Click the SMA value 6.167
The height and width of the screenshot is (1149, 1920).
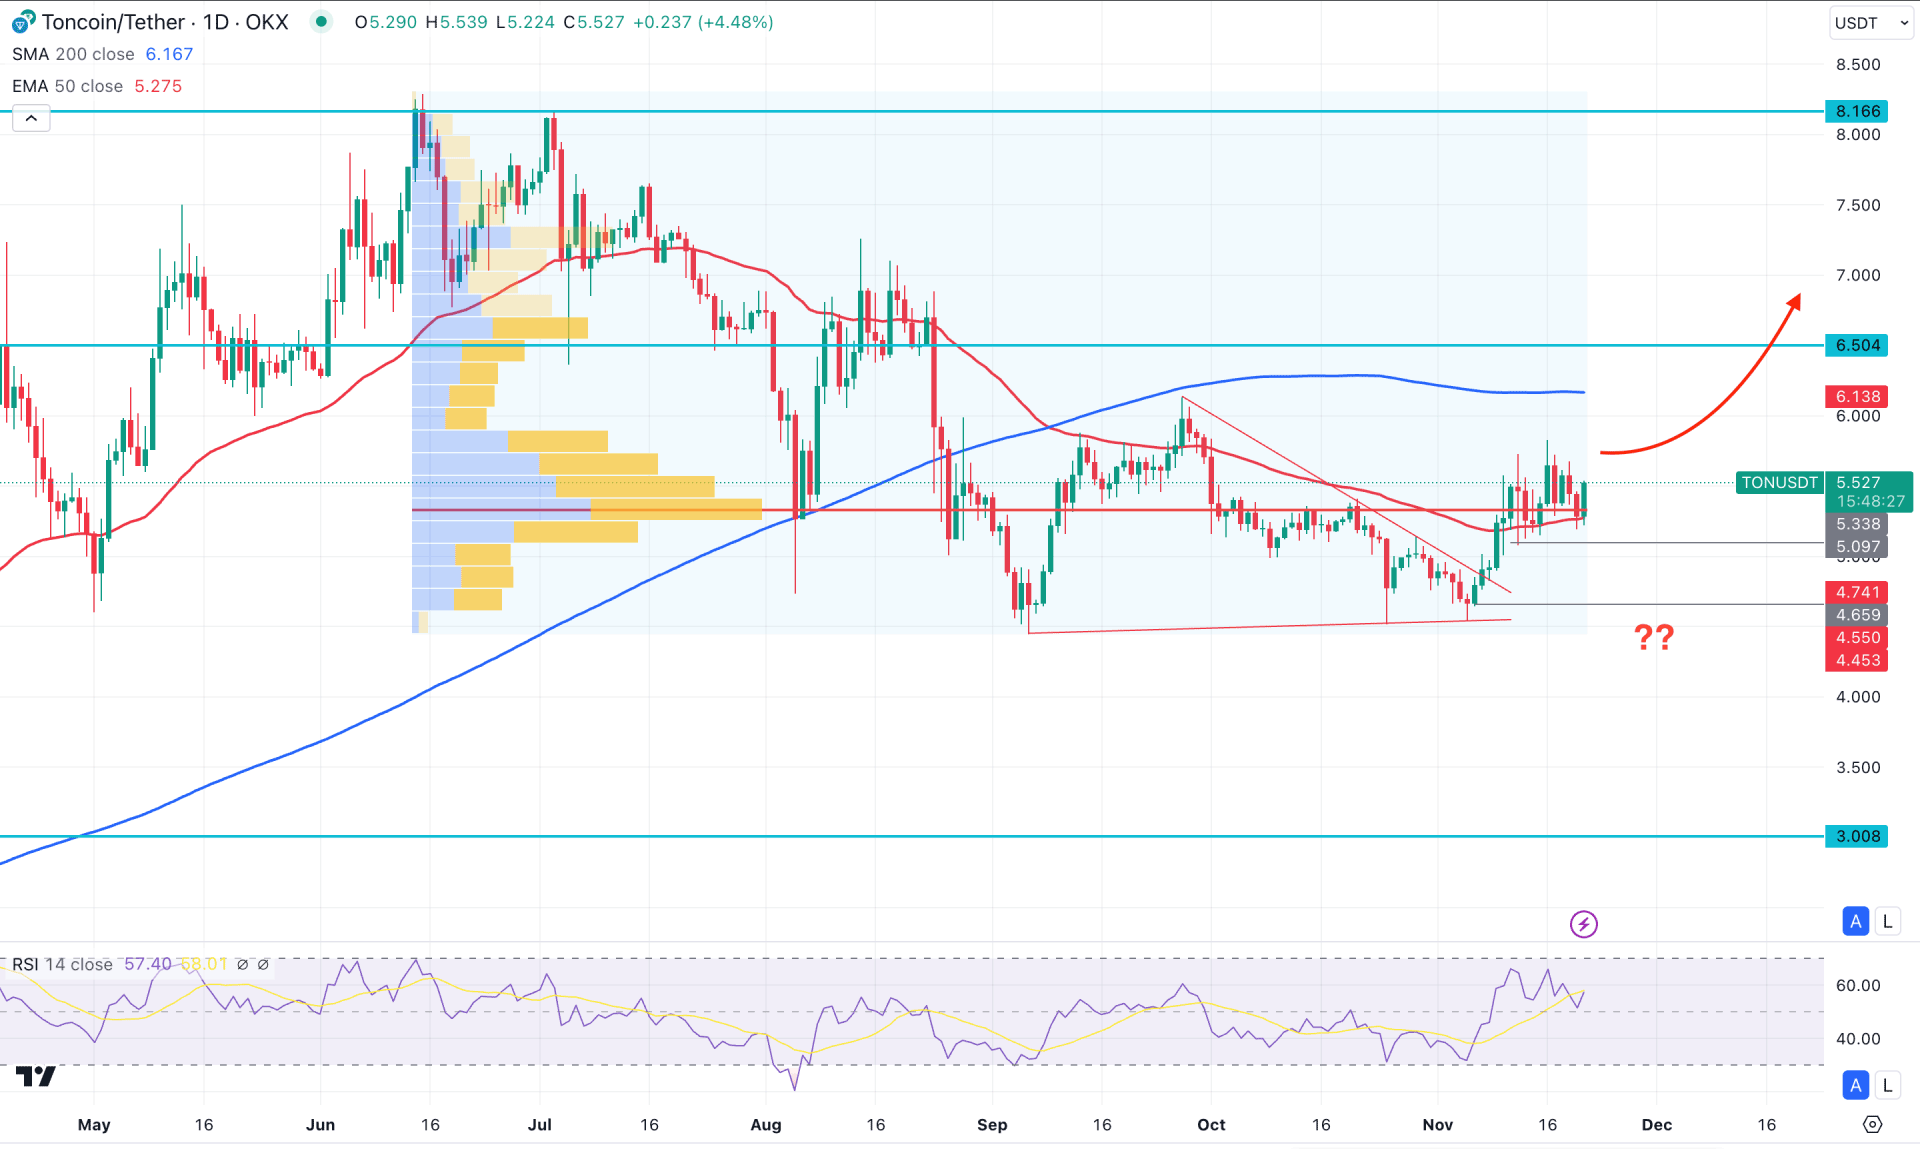pos(169,54)
